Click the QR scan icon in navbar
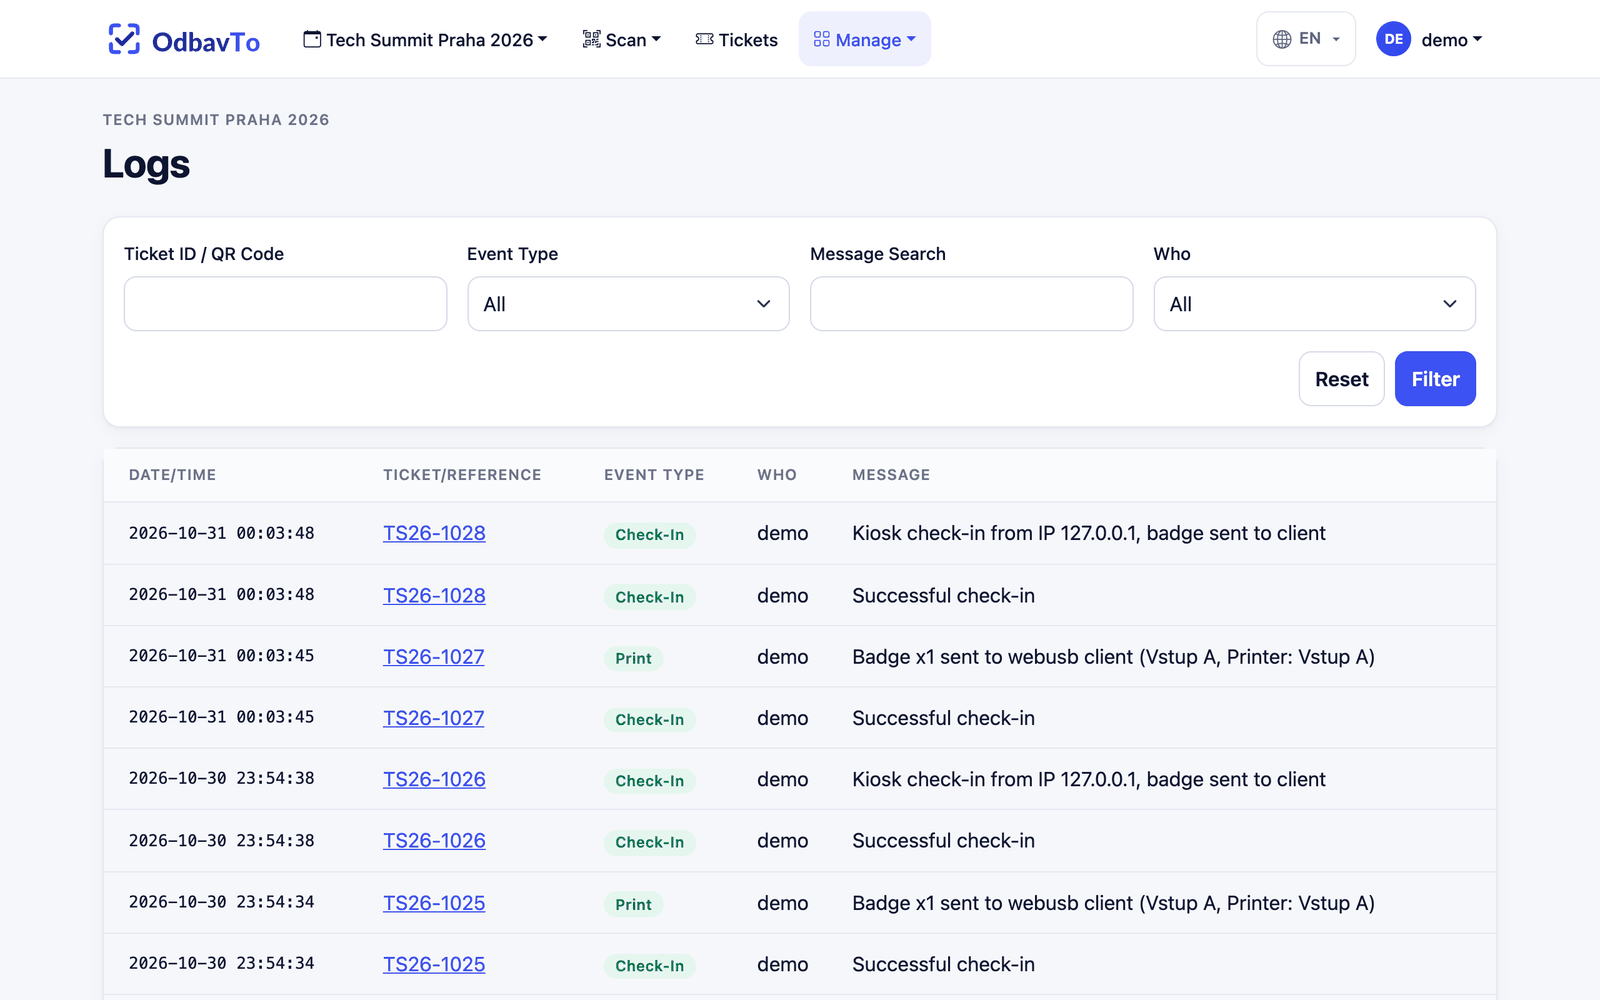Image resolution: width=1600 pixels, height=1000 pixels. click(x=592, y=39)
